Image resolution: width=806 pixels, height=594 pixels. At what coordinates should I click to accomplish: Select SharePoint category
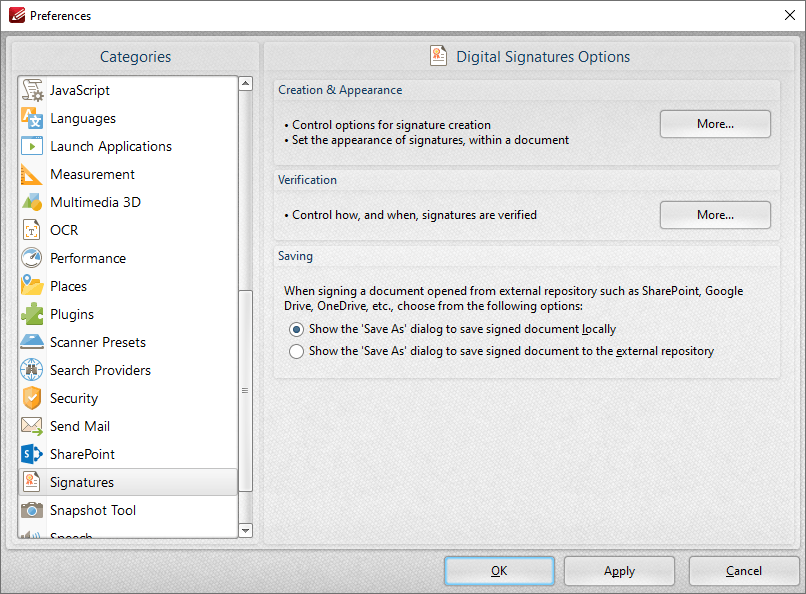(x=129, y=454)
